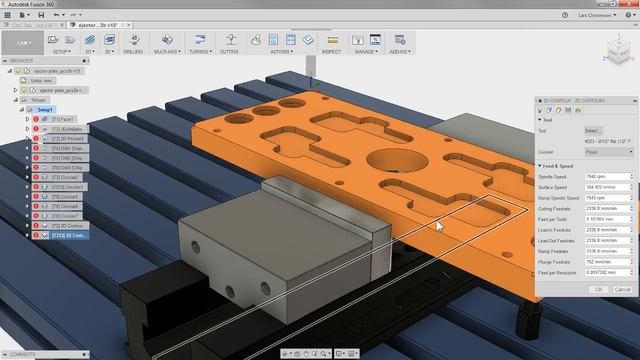Image resolution: width=640 pixels, height=360 pixels.
Task: Click the Drilling tool icon
Action: click(x=134, y=40)
